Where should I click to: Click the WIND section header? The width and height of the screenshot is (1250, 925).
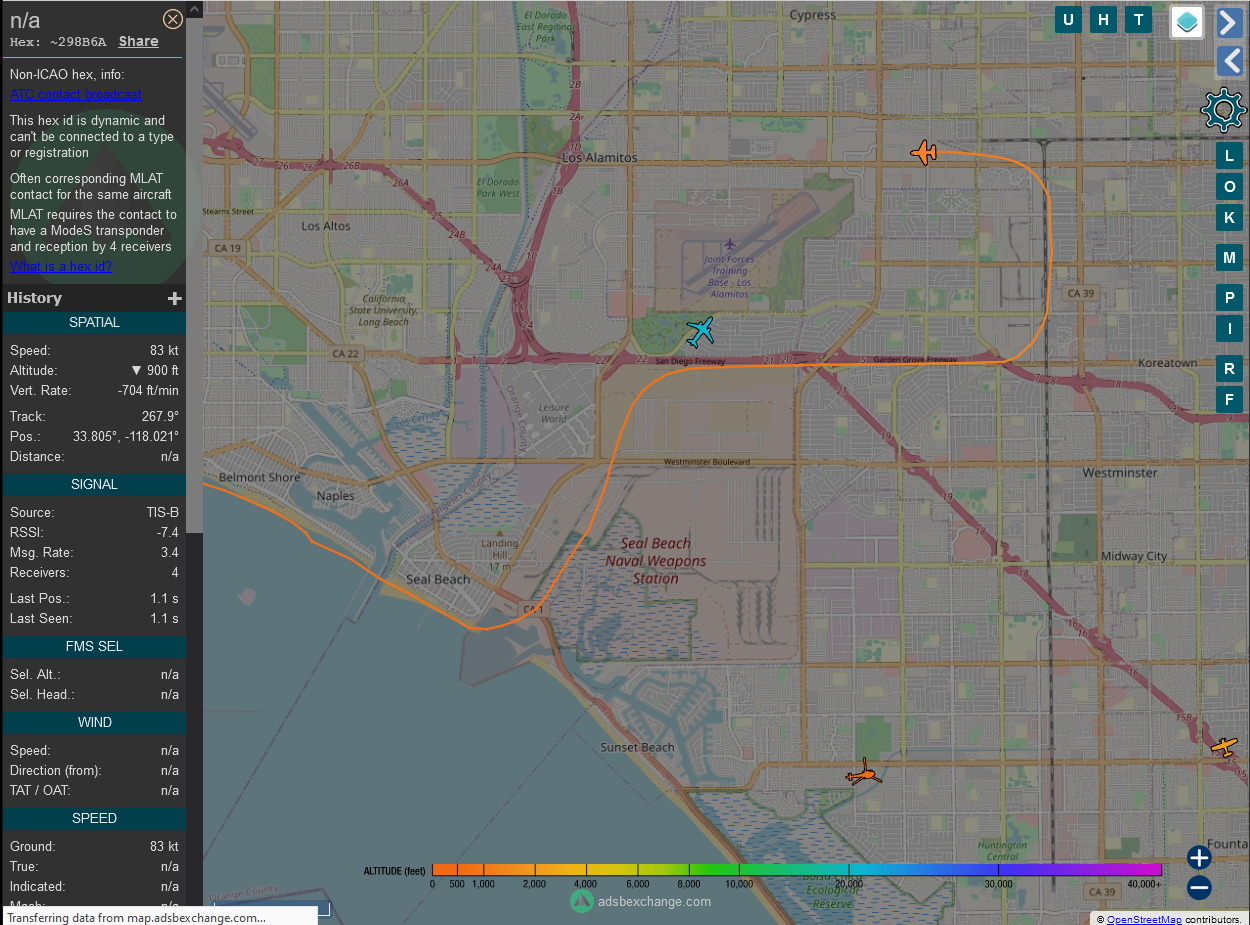[94, 722]
